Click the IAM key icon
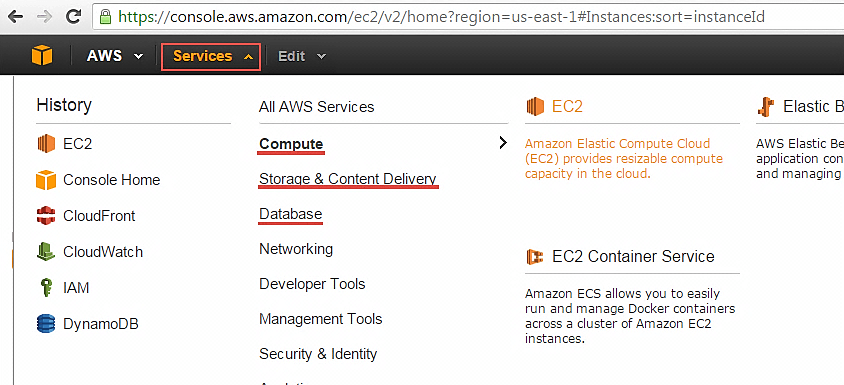 coord(46,288)
